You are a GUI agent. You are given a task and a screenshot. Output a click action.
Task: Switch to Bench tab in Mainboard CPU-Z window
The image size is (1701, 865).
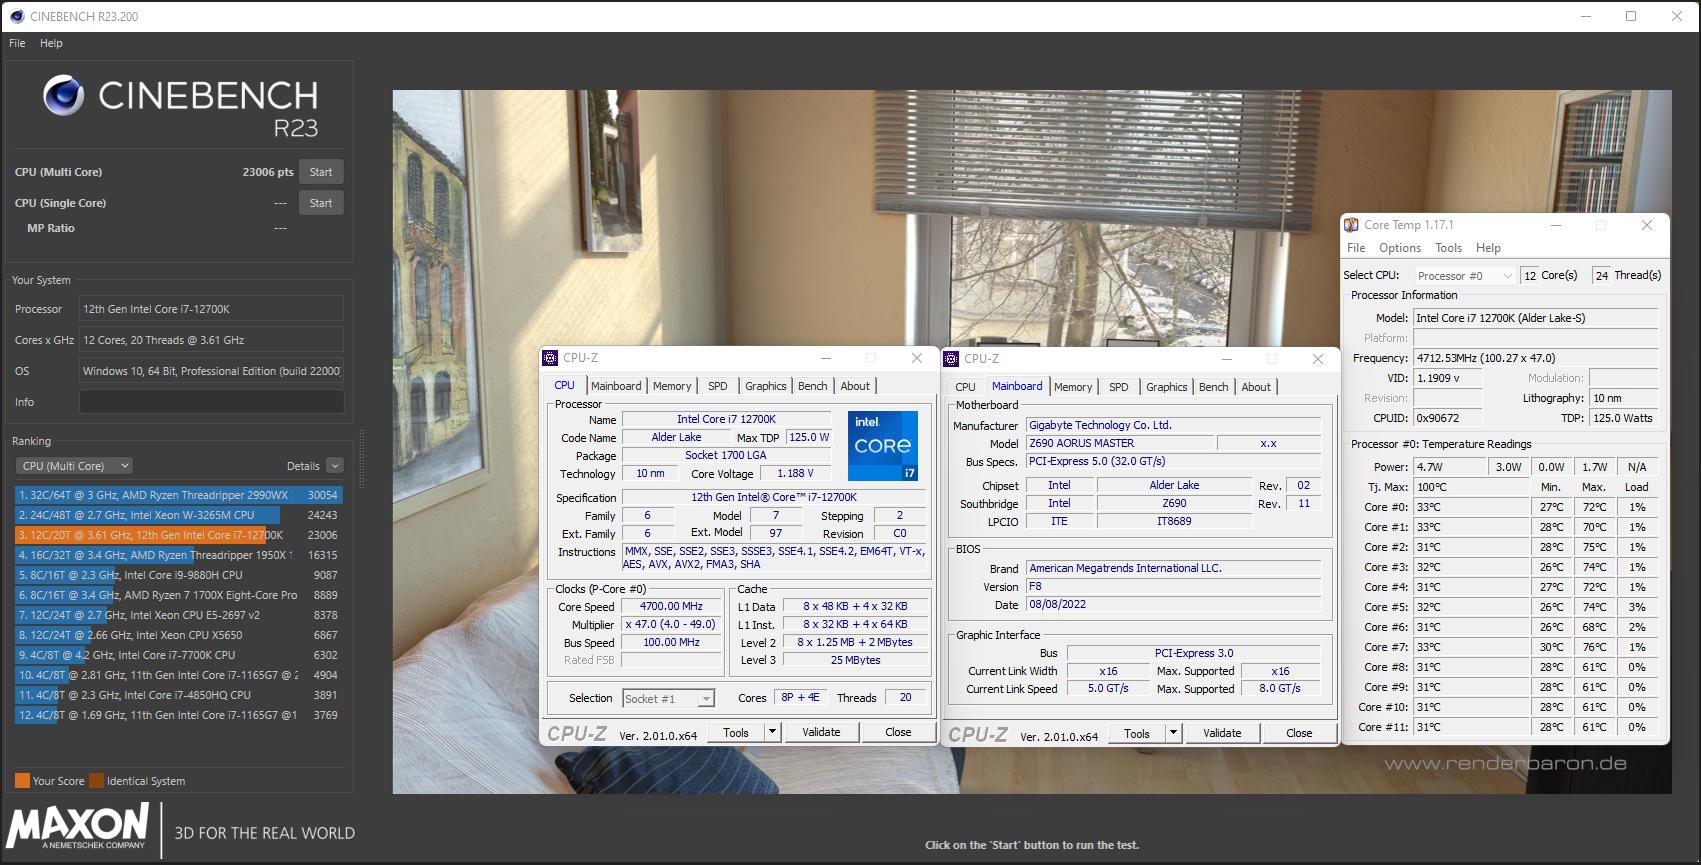pyautogui.click(x=1214, y=387)
